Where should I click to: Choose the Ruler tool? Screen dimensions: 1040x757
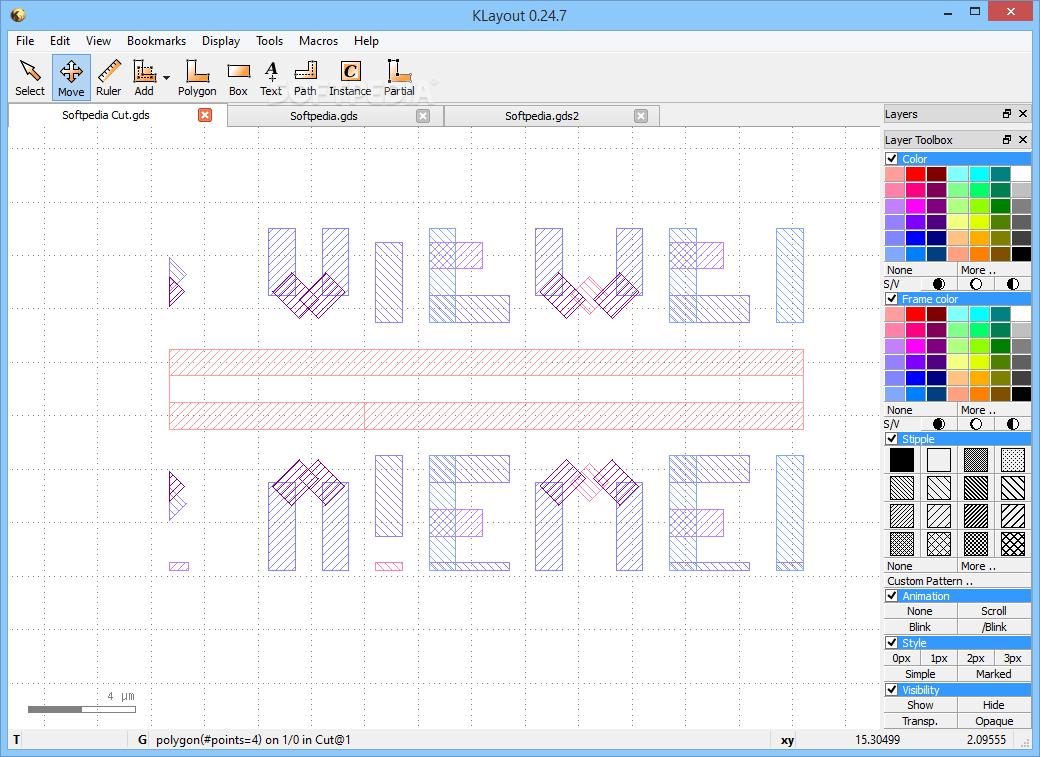[x=109, y=78]
